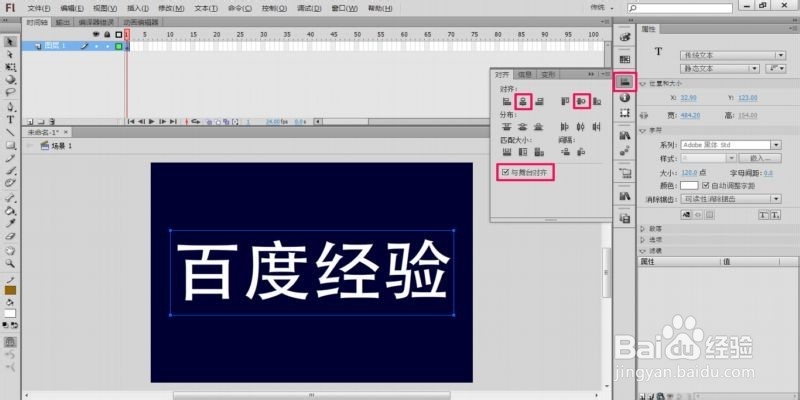
Task: Select the Text tool in the toolbox
Action: point(10,120)
